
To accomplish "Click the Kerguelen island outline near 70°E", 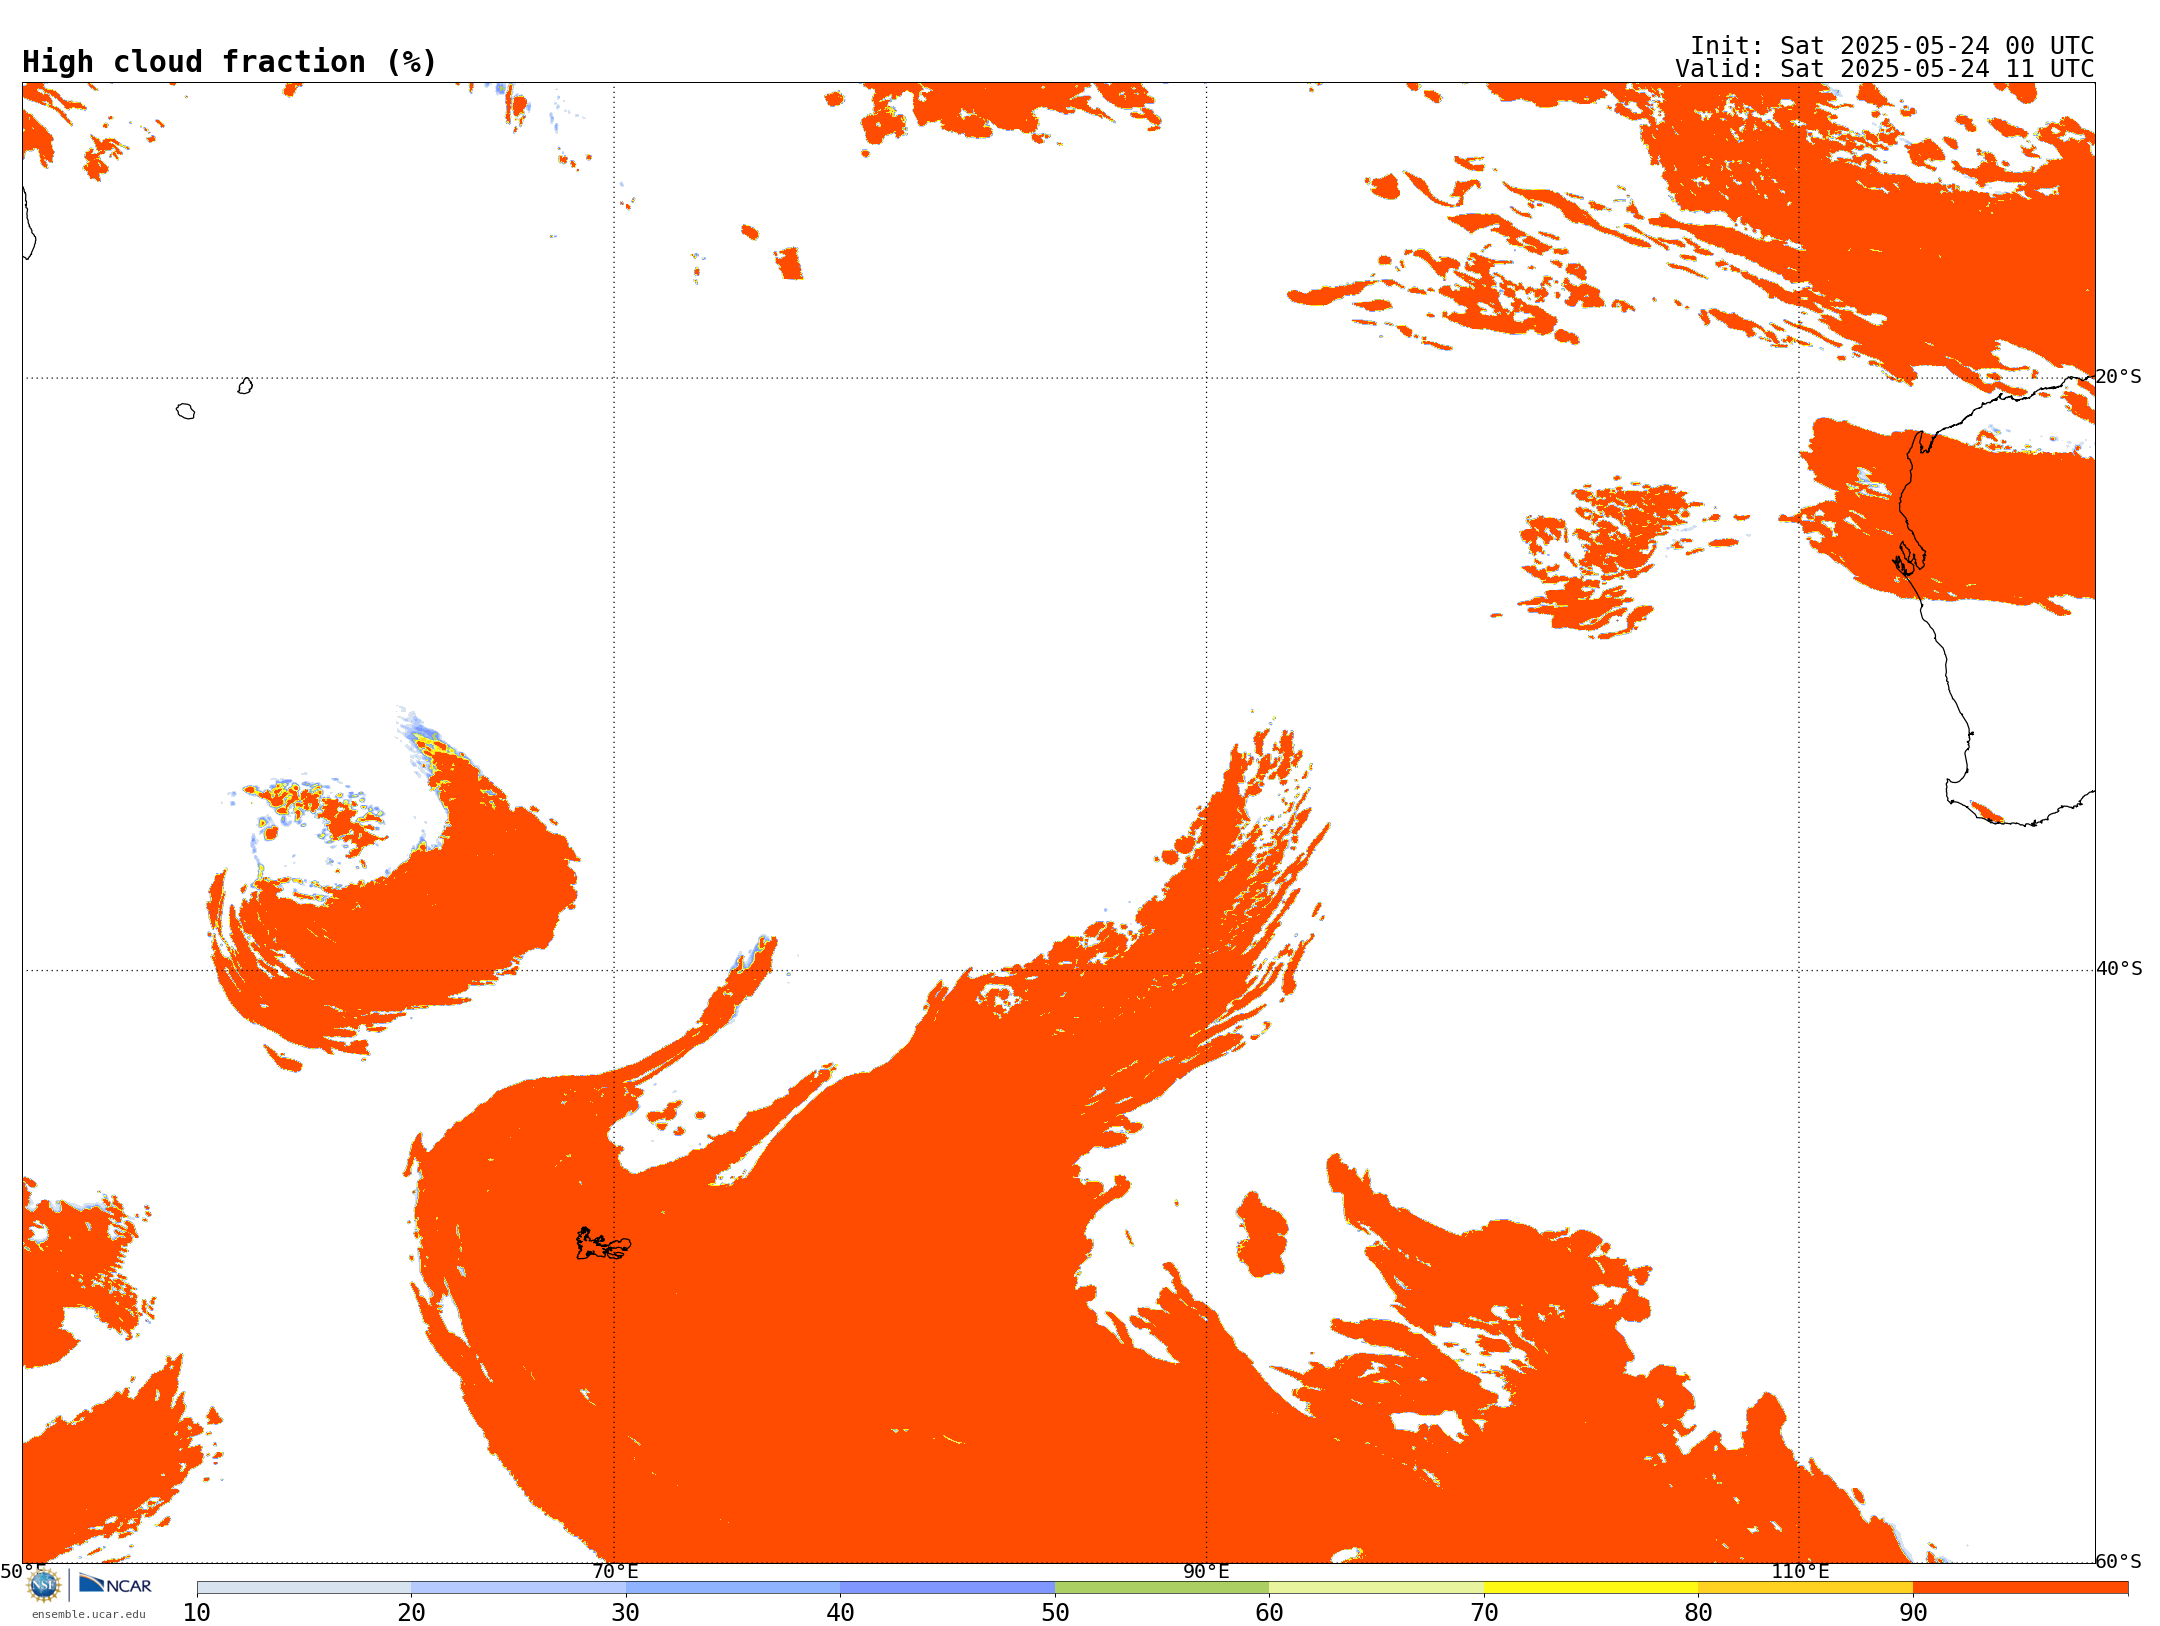I will click(603, 1244).
